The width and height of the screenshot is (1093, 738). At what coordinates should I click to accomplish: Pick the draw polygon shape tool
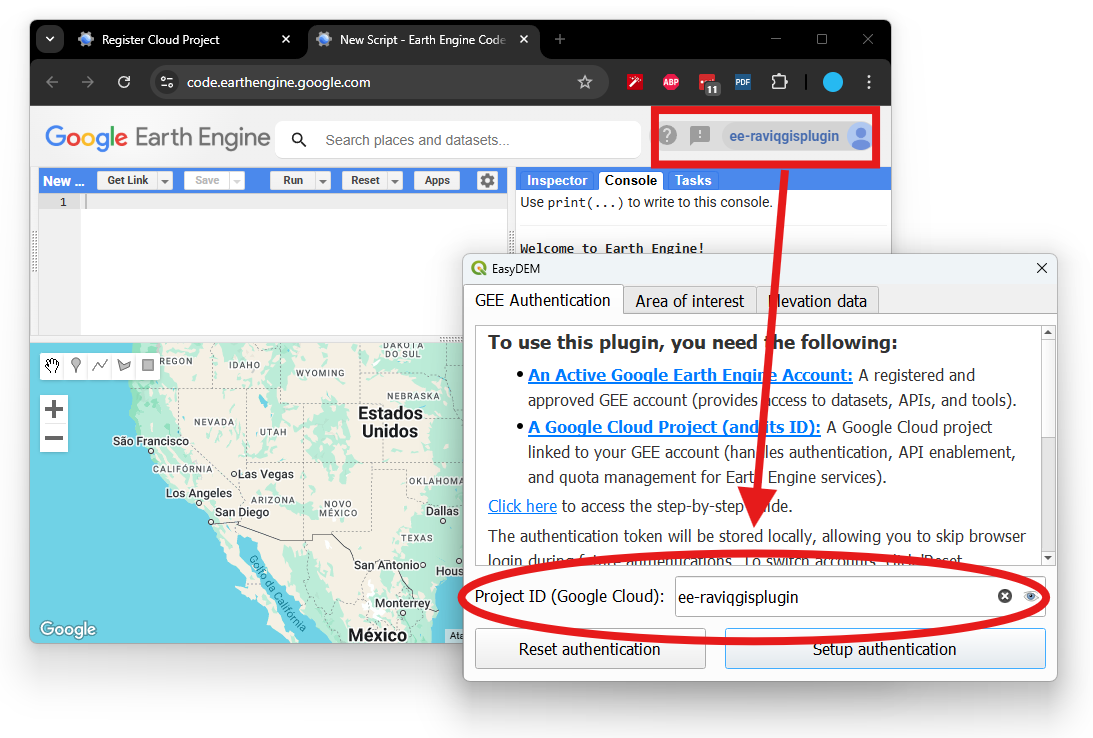124,366
